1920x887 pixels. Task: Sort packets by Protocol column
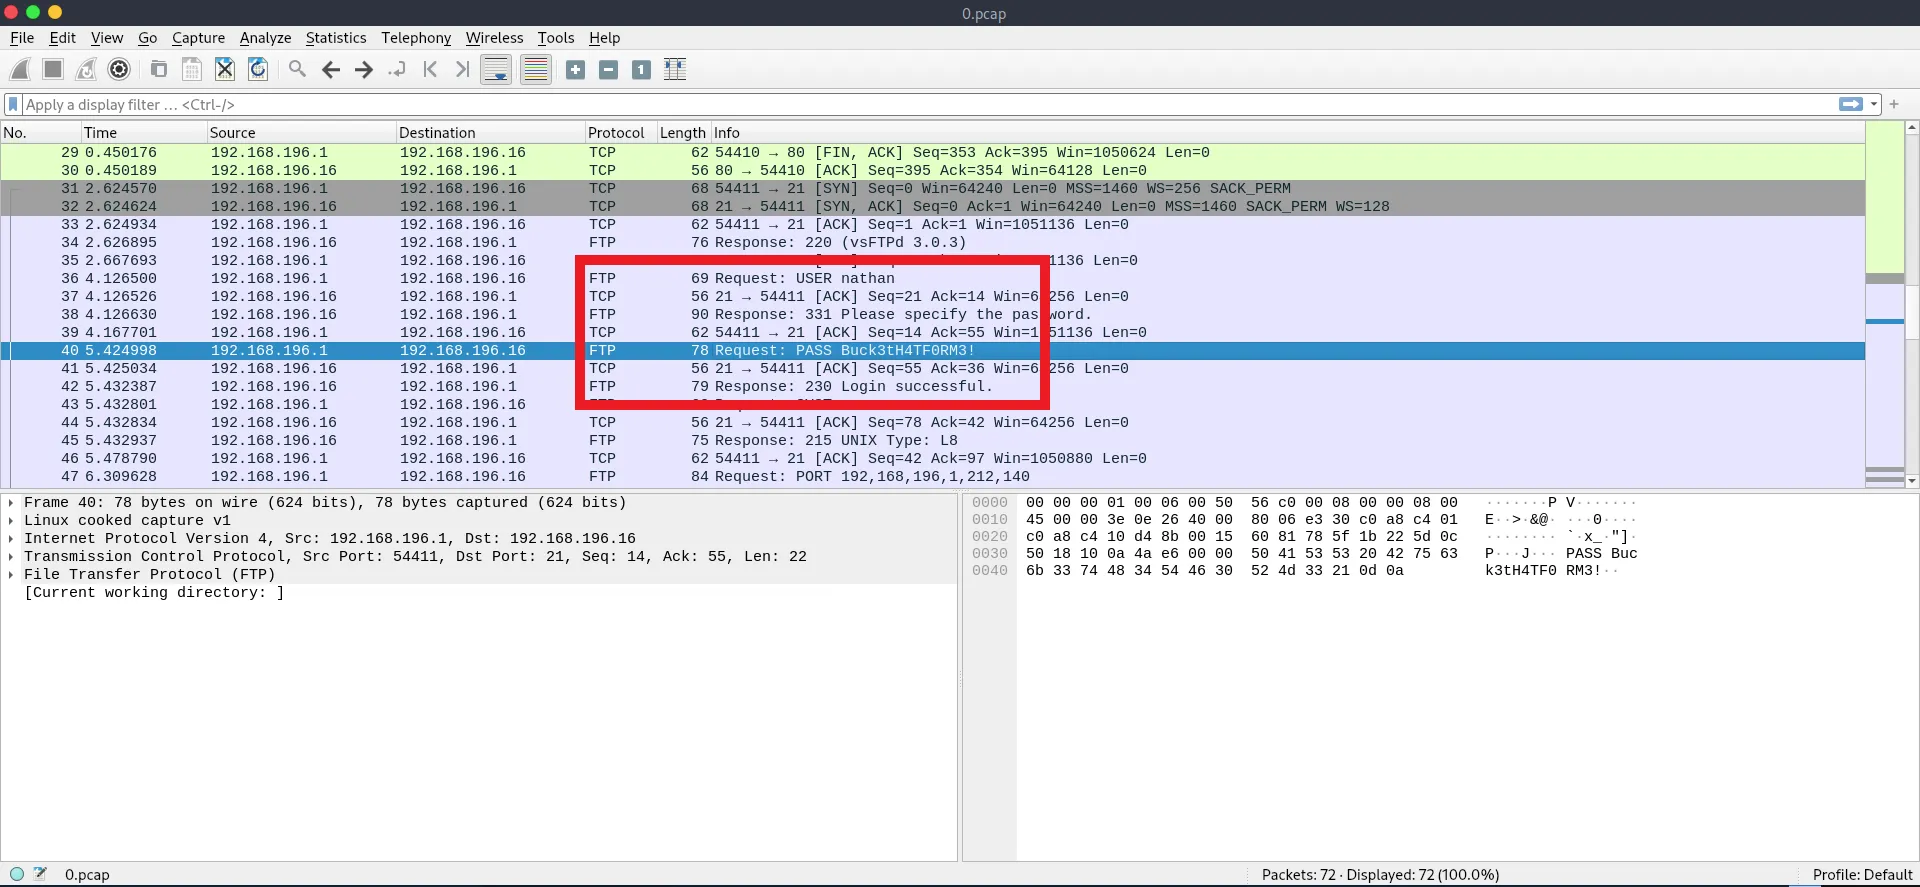[620, 133]
